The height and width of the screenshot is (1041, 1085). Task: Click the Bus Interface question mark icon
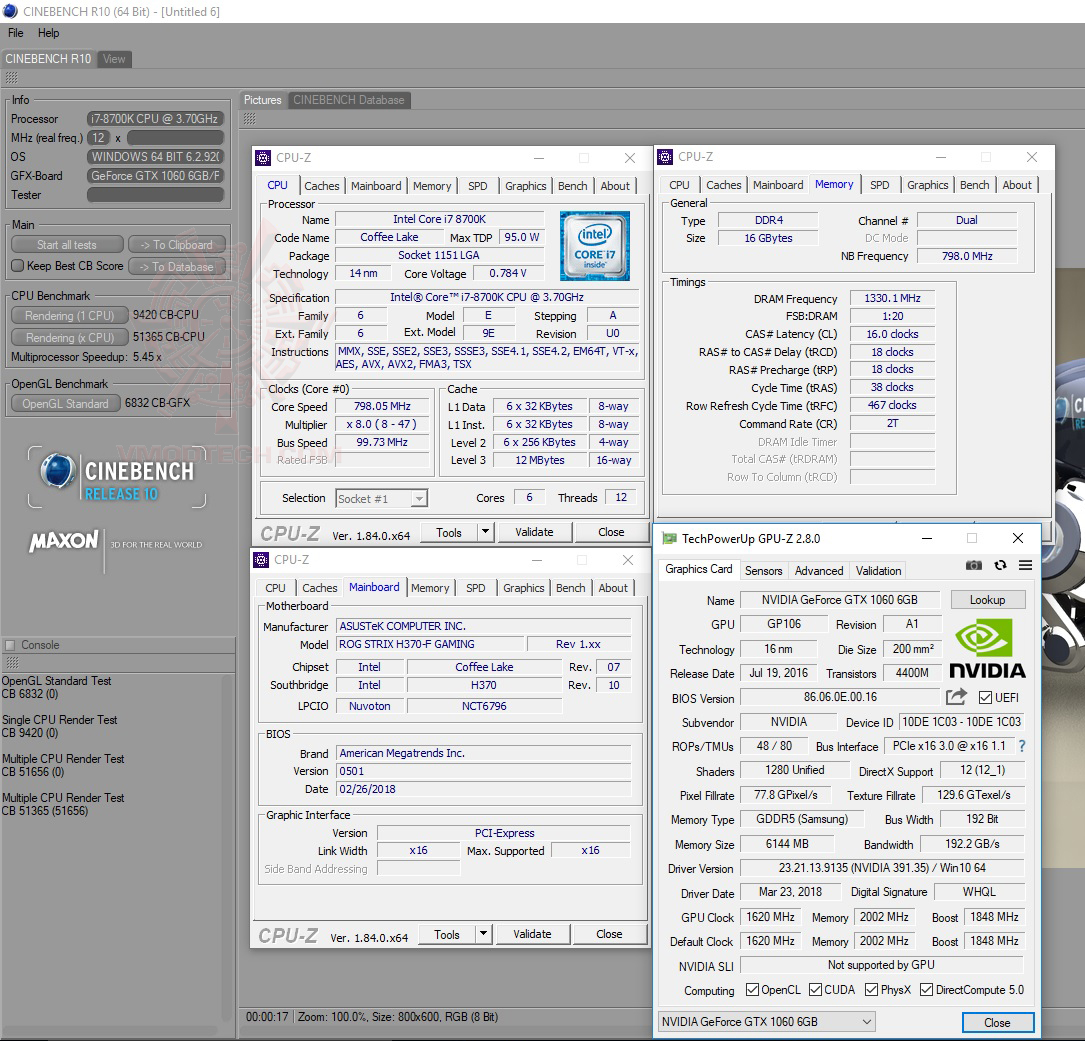coord(1021,746)
